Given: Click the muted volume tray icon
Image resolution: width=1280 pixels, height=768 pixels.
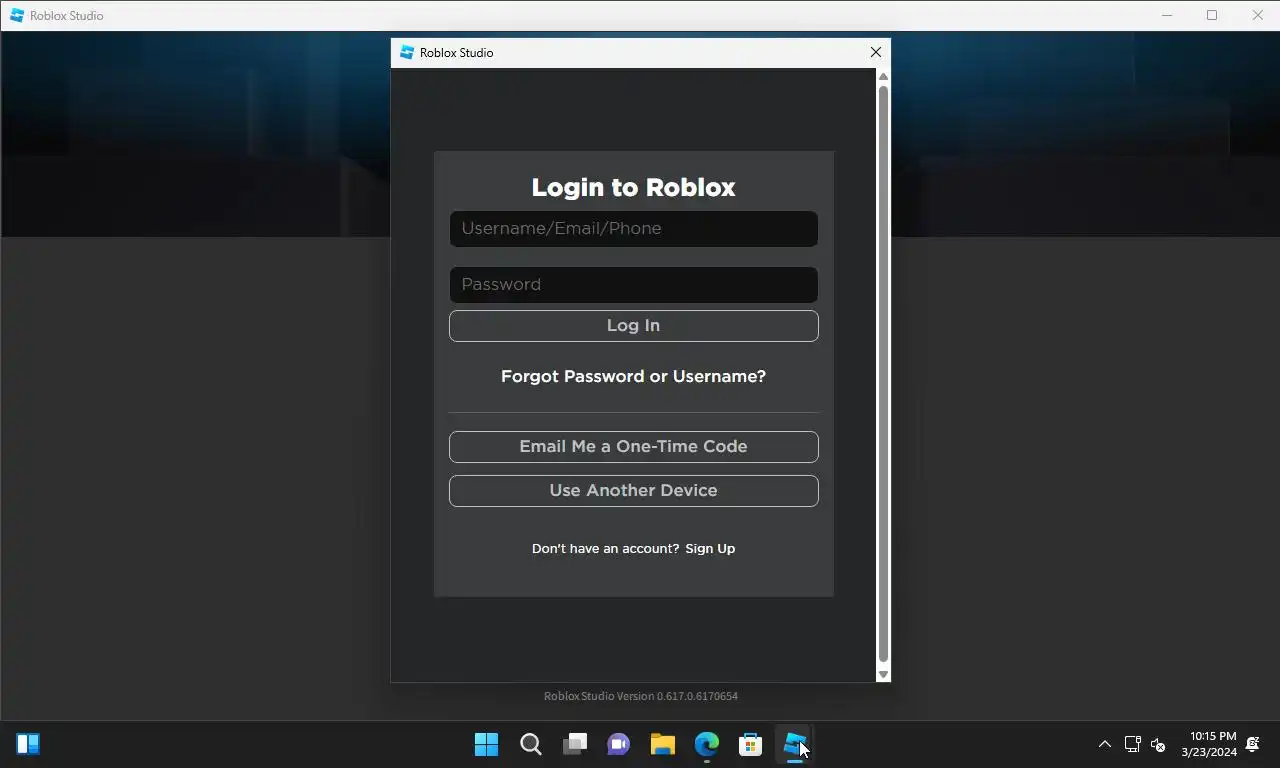Looking at the screenshot, I should pyautogui.click(x=1158, y=745).
